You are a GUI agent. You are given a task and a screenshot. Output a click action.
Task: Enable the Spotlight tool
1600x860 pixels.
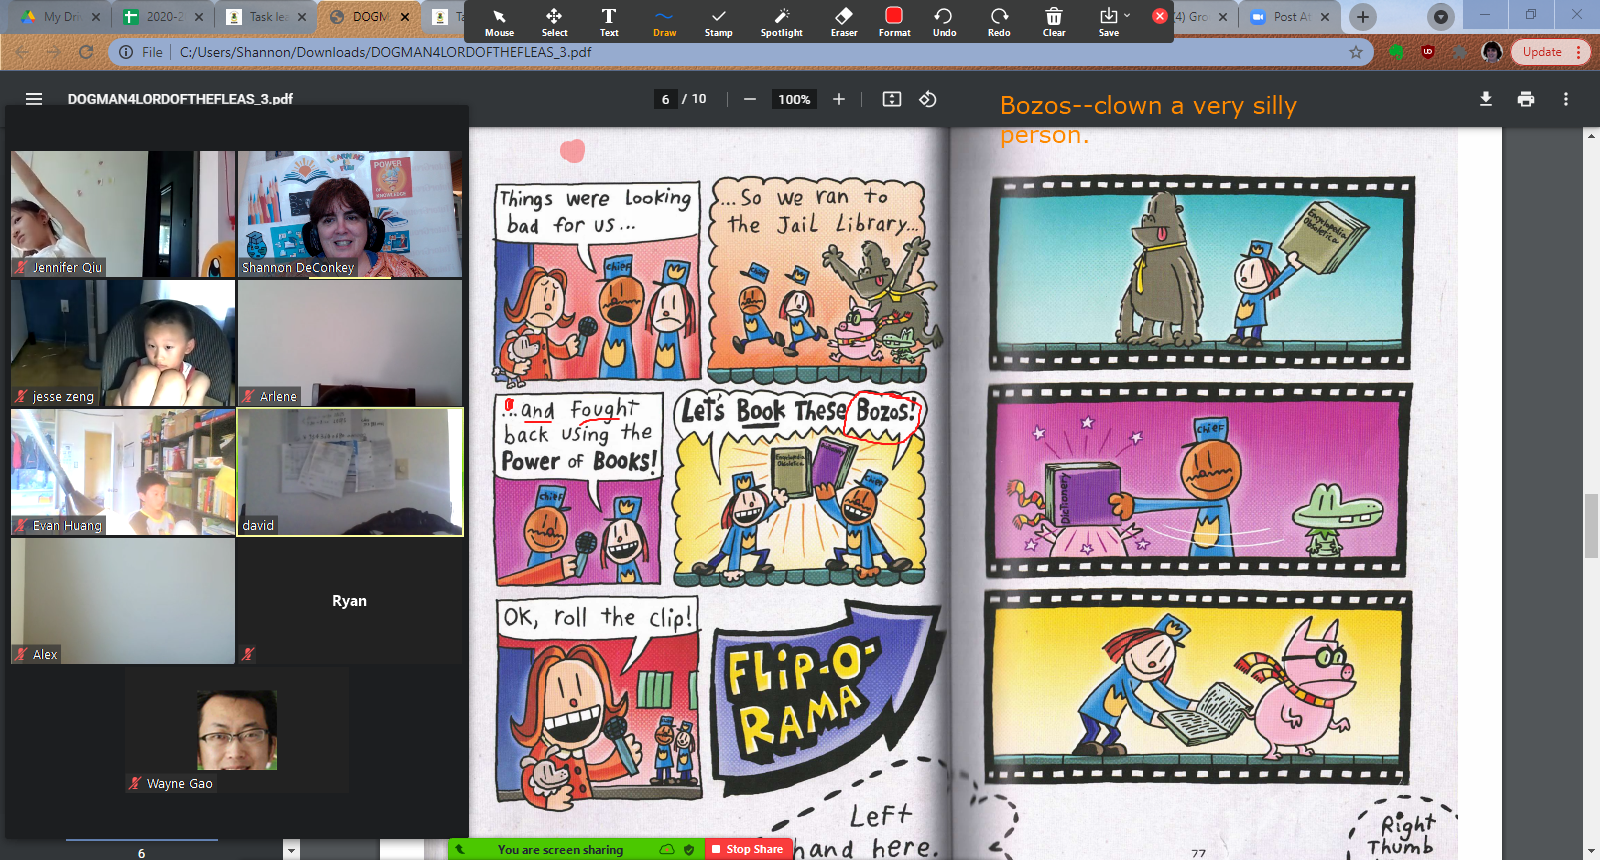(x=781, y=22)
